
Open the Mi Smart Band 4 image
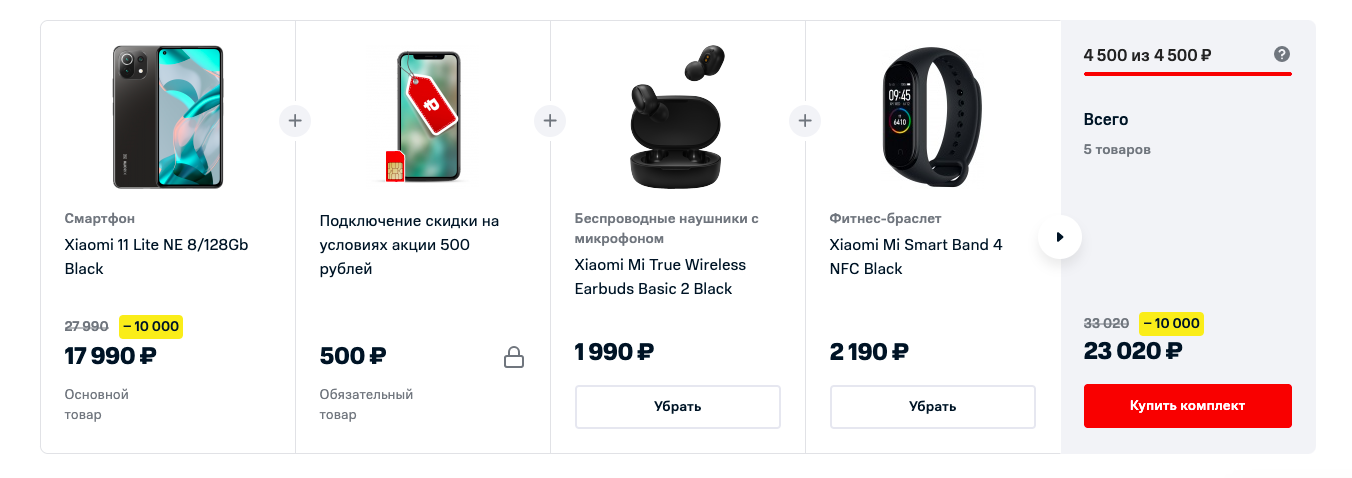coord(932,116)
